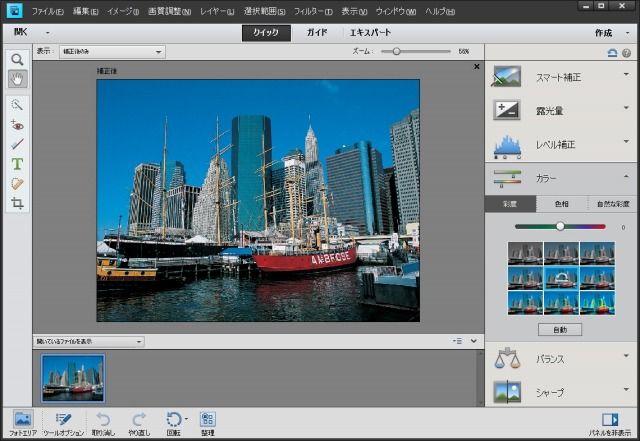Open the ファイル menu
The width and height of the screenshot is (640, 441).
tap(47, 11)
